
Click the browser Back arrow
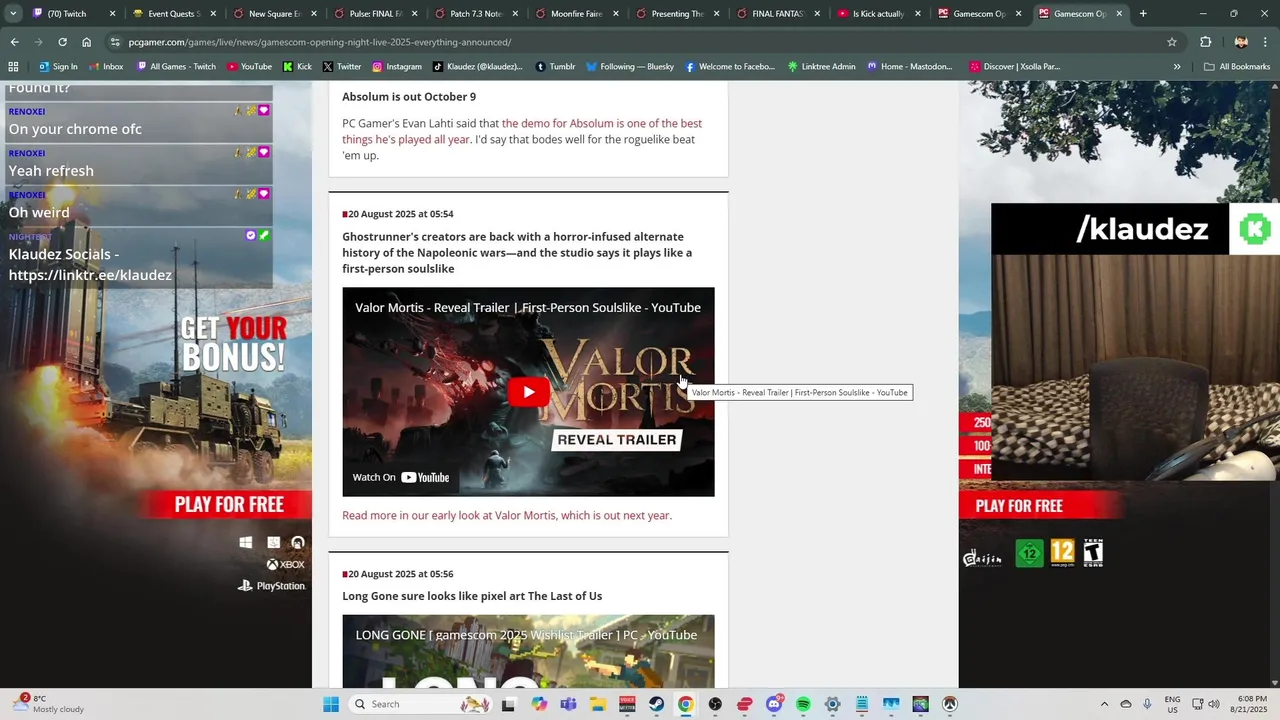14,42
